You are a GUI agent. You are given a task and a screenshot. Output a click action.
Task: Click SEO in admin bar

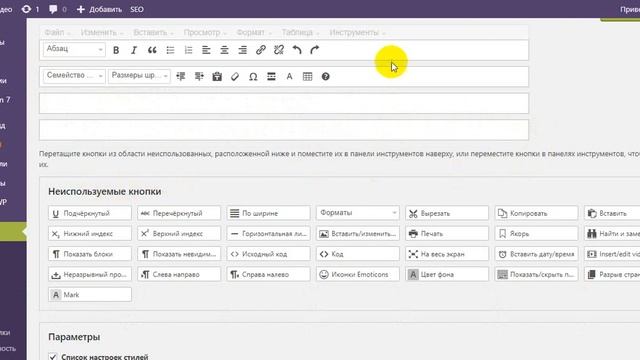137,9
